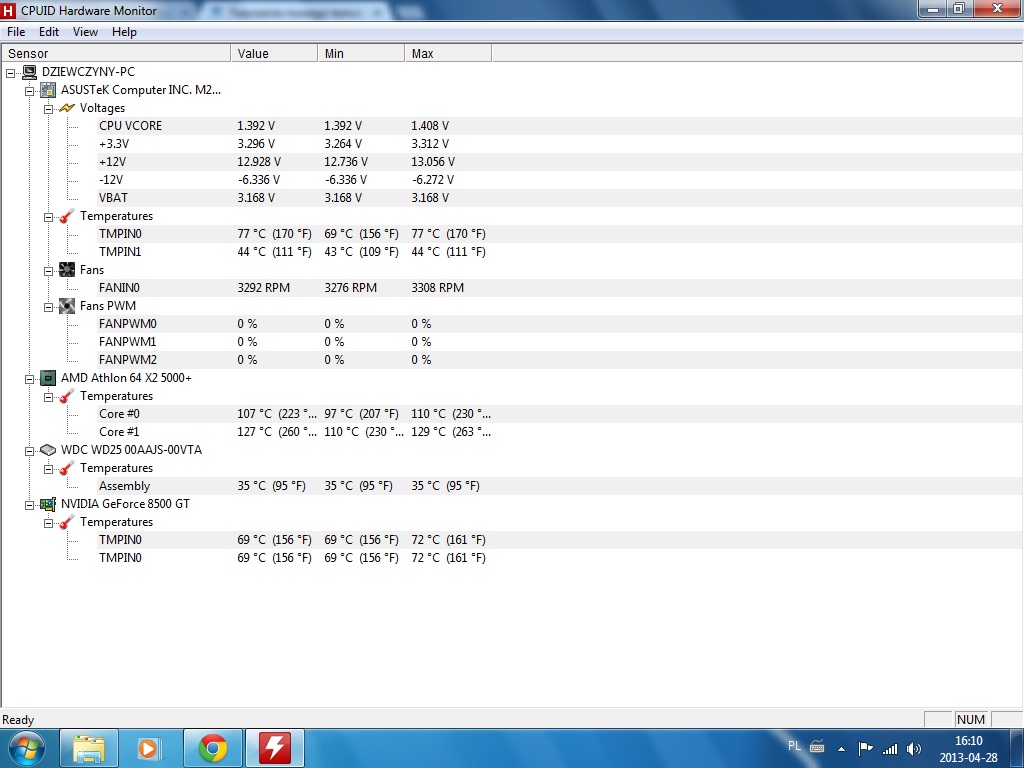
Task: Click the Voltages lightning icon
Action: click(67, 108)
